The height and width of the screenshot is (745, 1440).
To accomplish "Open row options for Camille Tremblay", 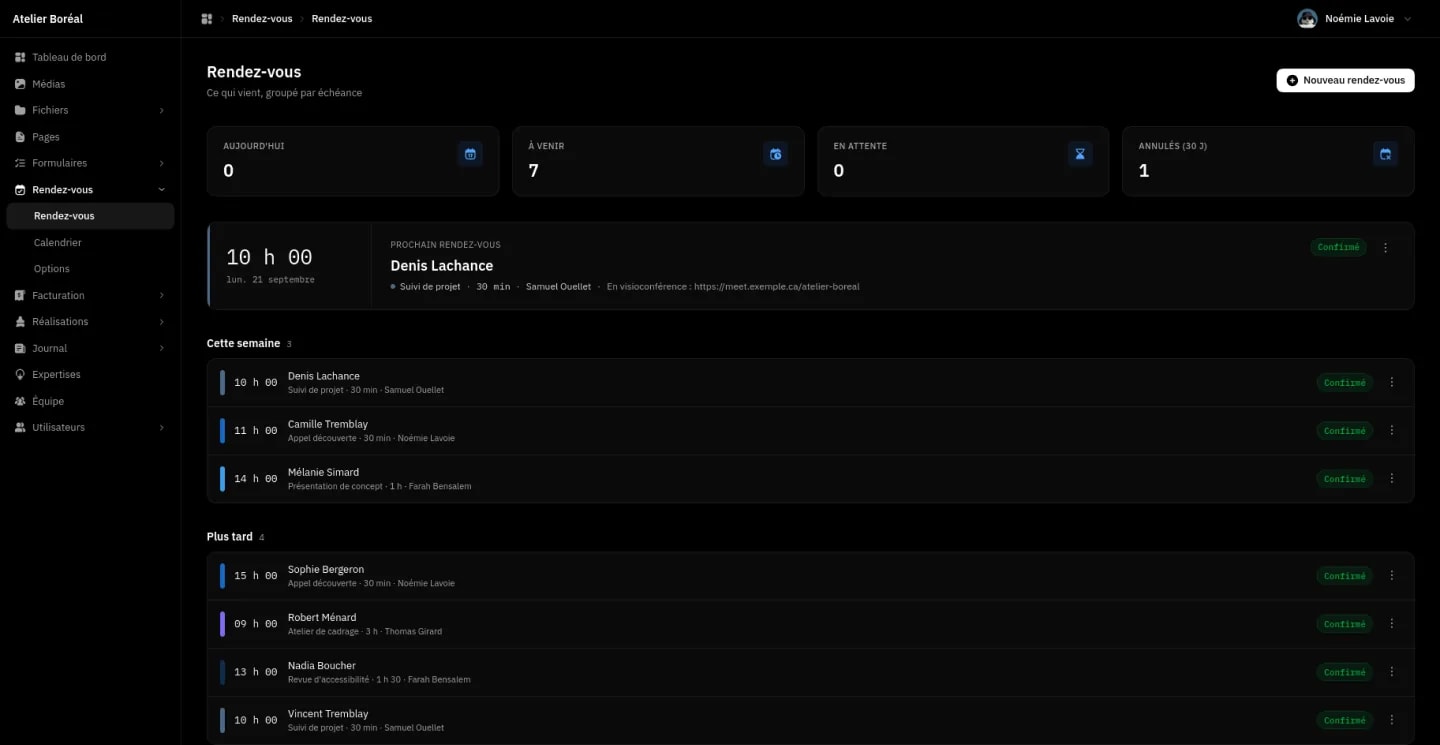I will click(1391, 430).
